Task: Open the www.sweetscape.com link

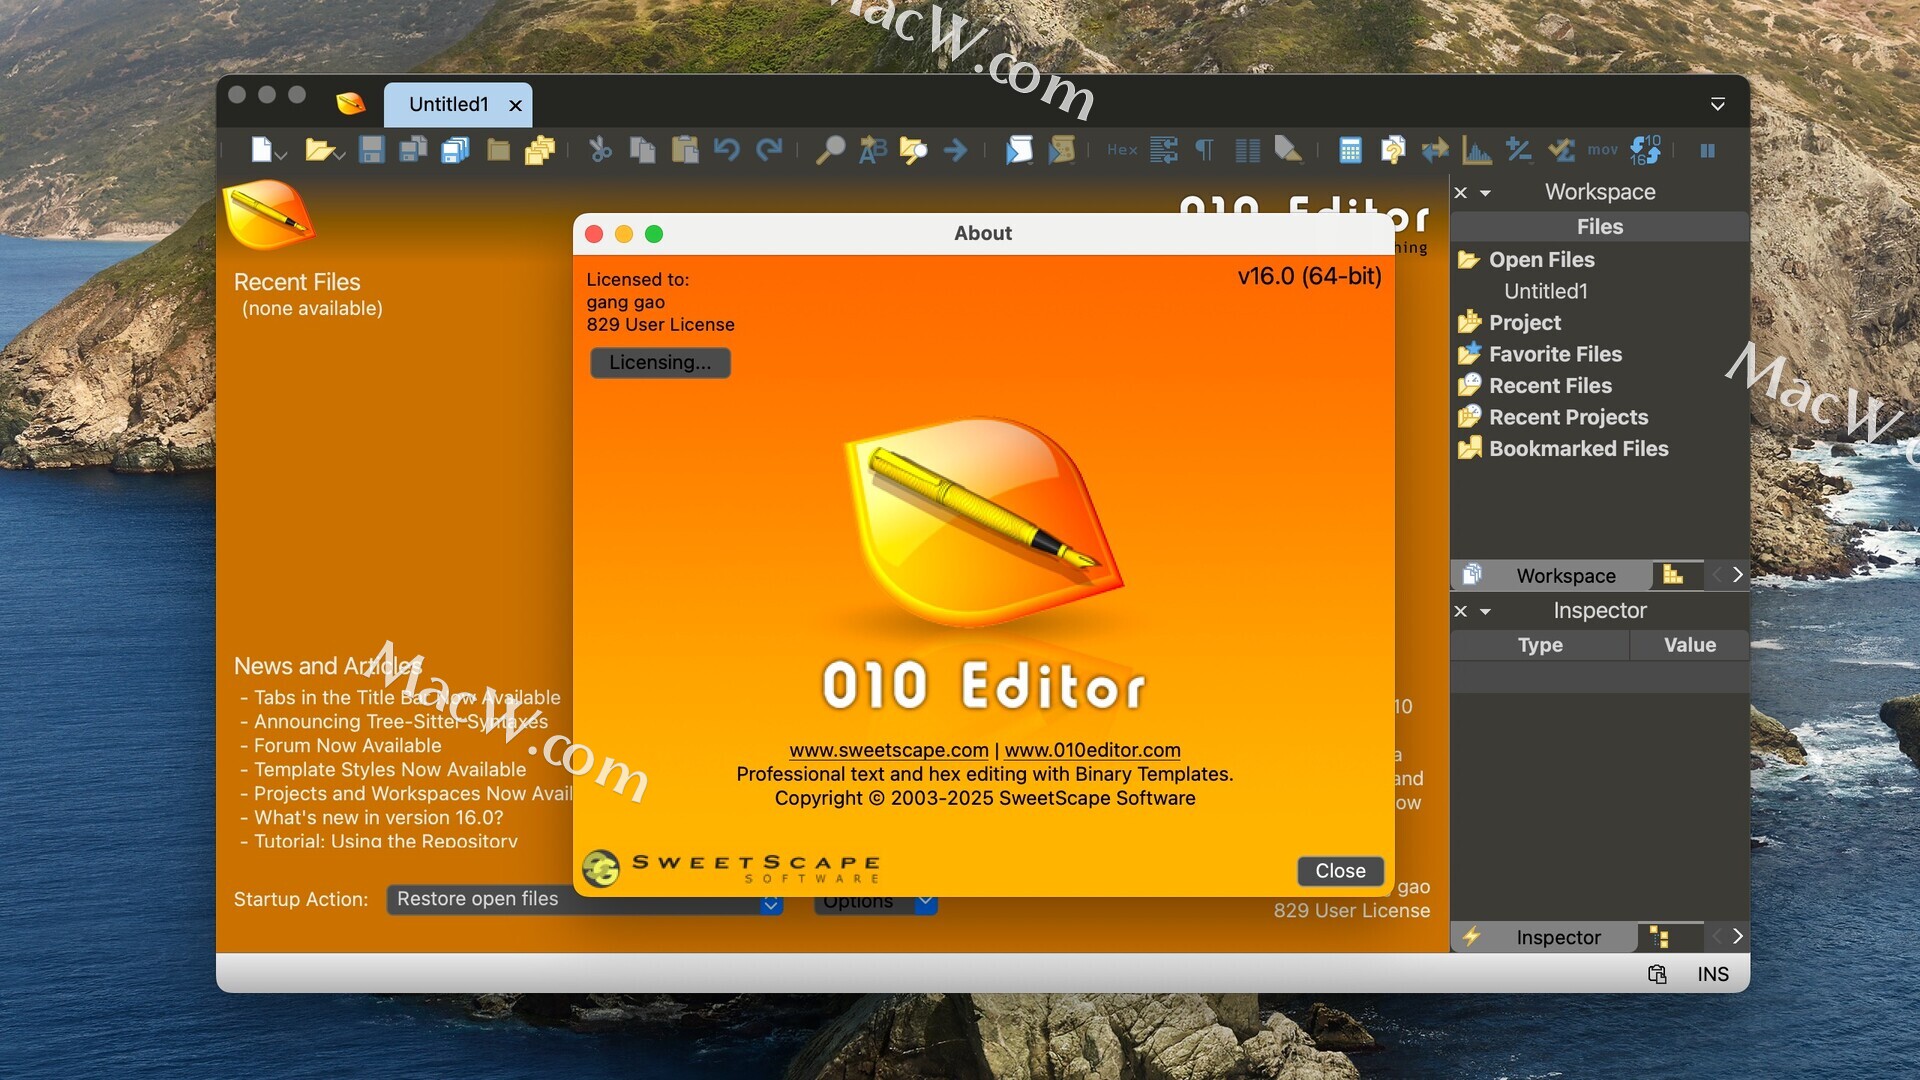Action: [x=889, y=750]
